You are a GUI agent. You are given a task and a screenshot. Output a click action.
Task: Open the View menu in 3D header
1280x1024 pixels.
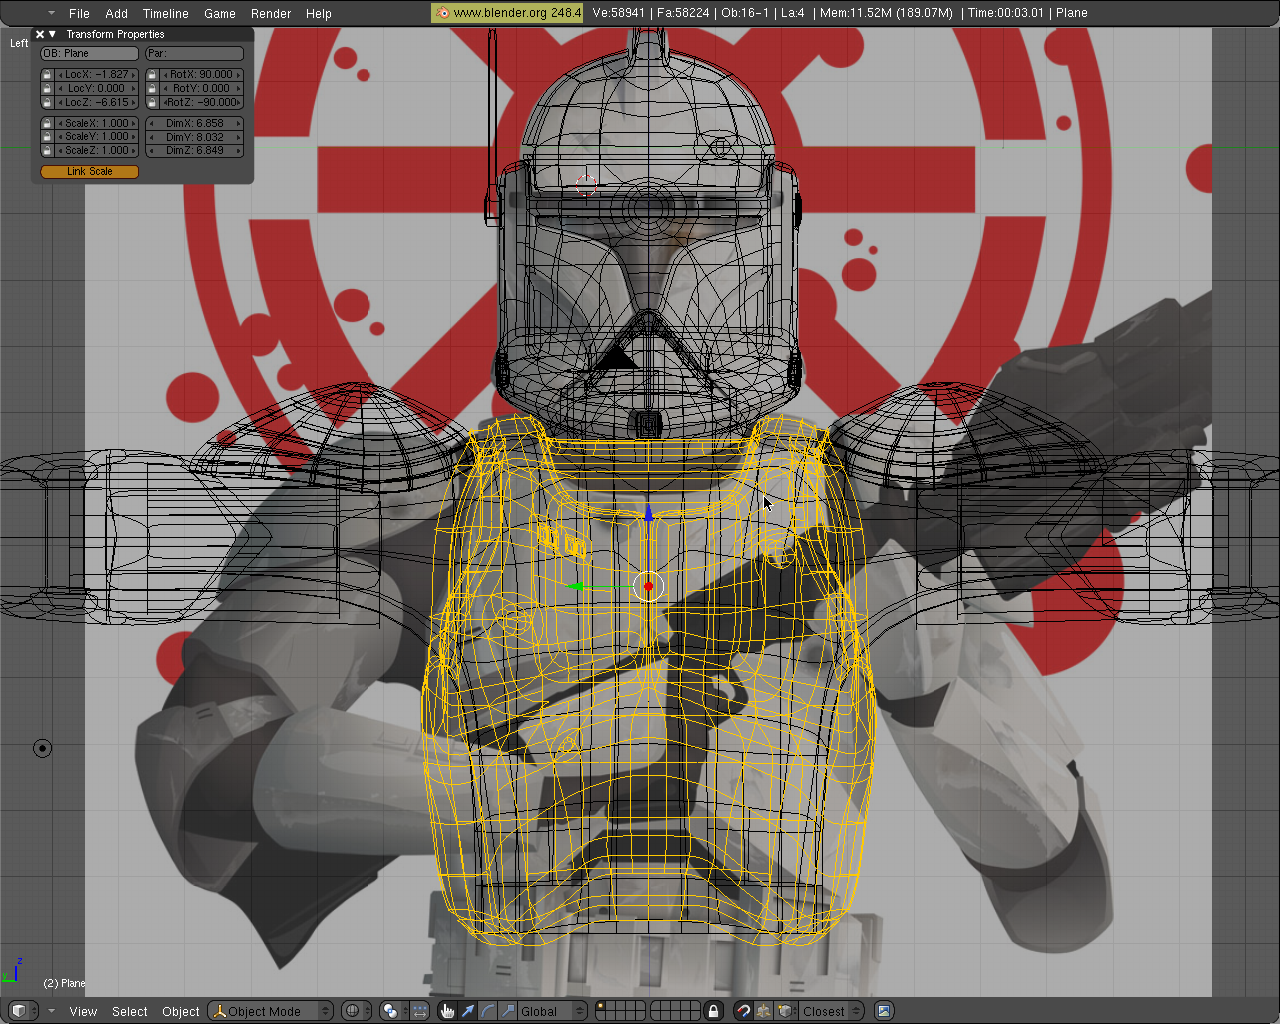[x=83, y=1011]
